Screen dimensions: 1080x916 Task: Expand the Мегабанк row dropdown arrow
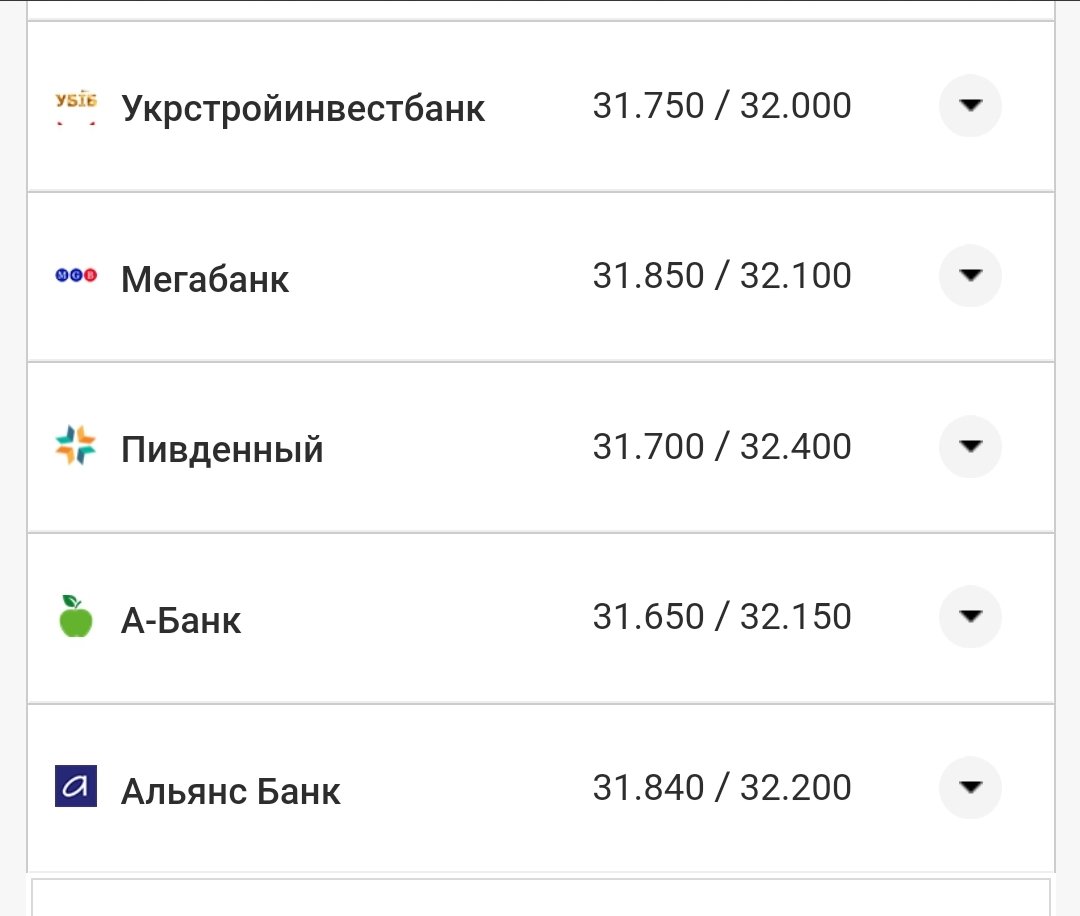(970, 276)
